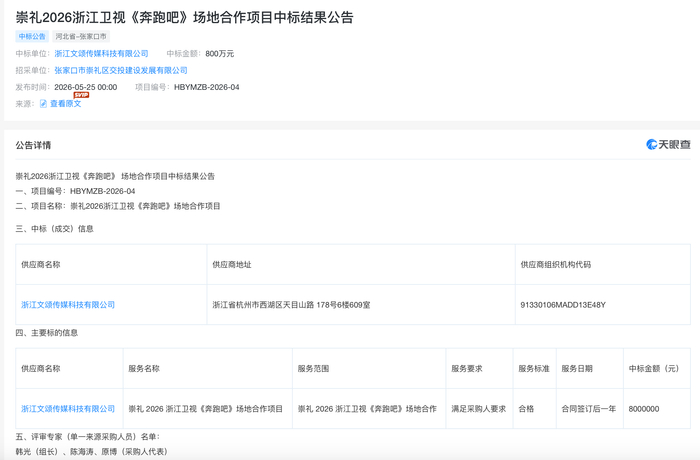Open supplier link in 中标（成交）信息 table
Image resolution: width=700 pixels, height=460 pixels.
[68, 305]
